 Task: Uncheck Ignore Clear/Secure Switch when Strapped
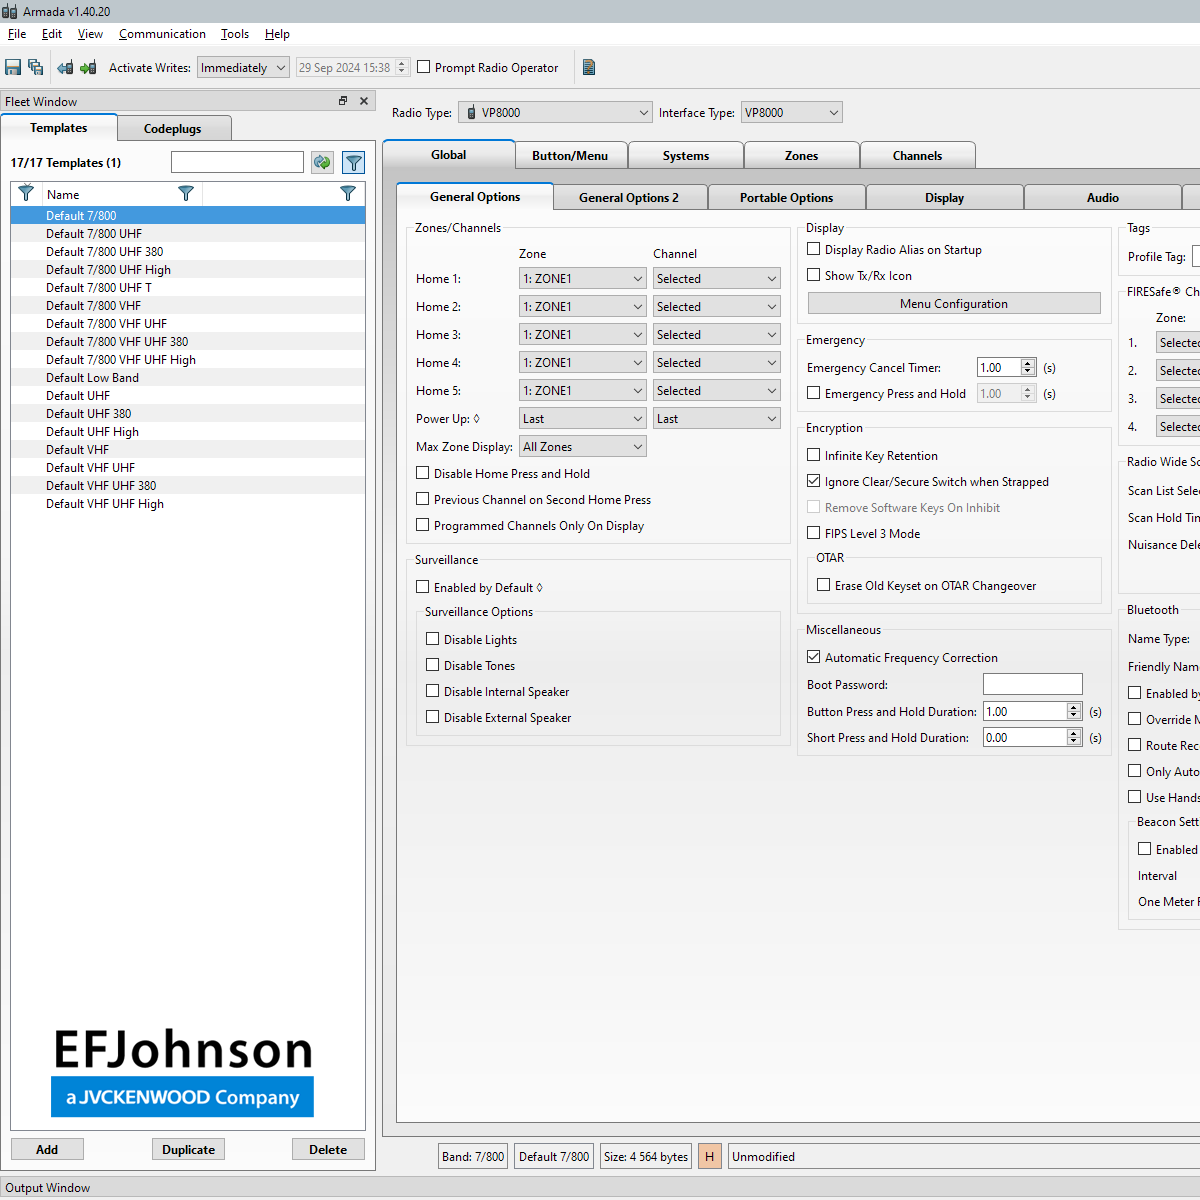[813, 481]
